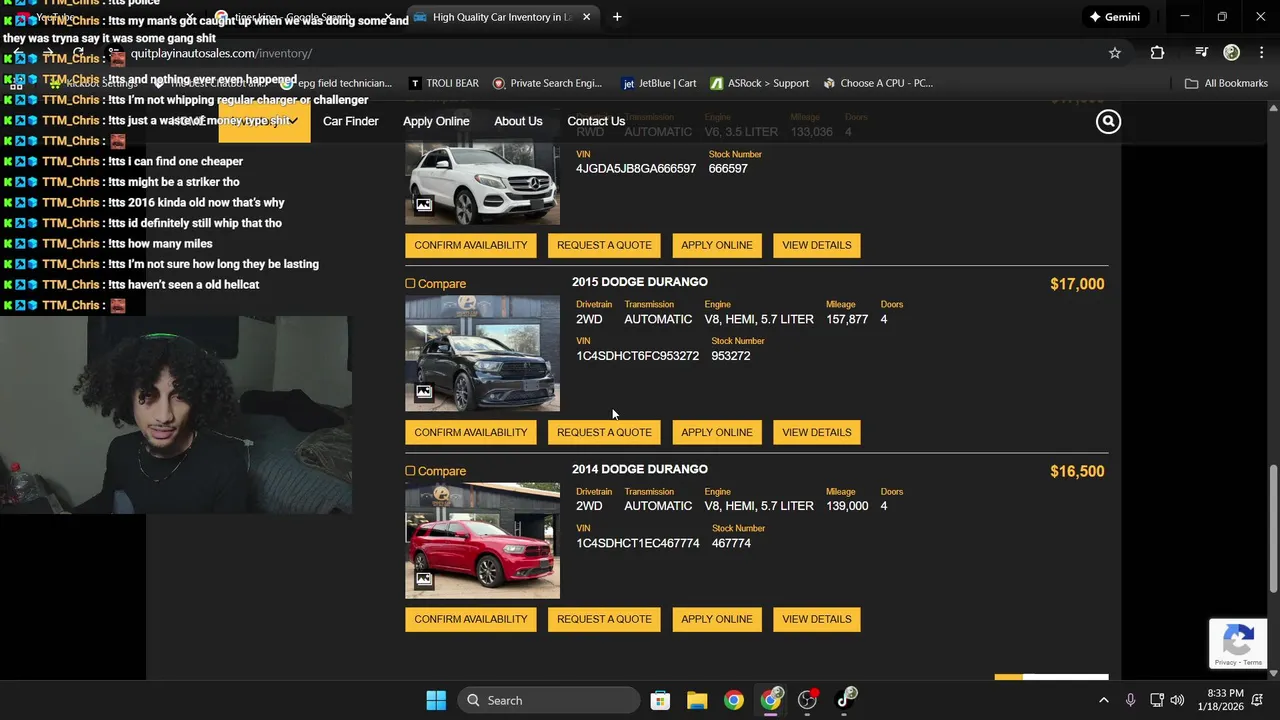This screenshot has width=1280, height=720.
Task: Click the microphone tray icon
Action: point(1130,700)
